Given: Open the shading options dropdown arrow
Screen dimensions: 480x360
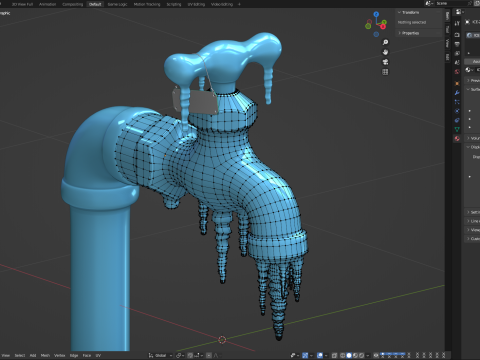Looking at the screenshot, I should [x=368, y=356].
